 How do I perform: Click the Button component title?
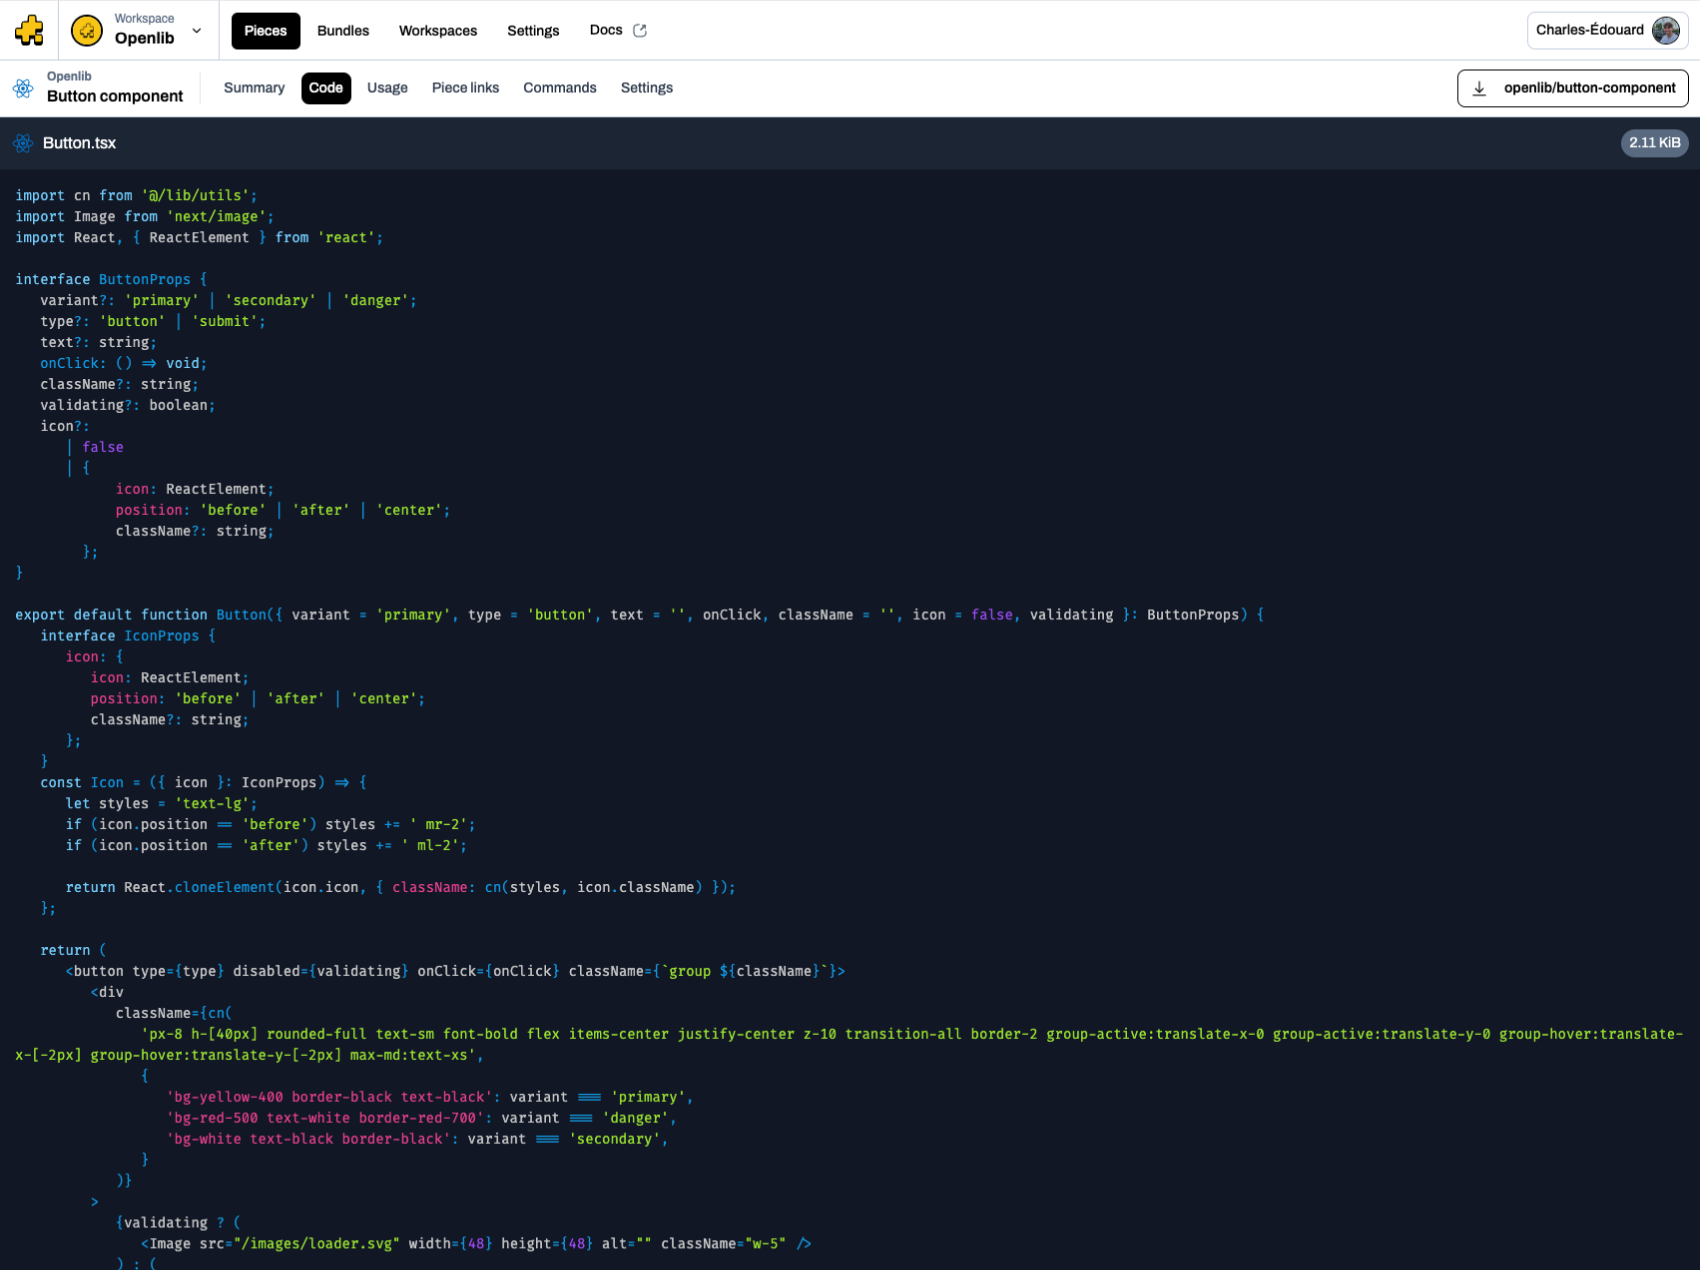click(115, 96)
